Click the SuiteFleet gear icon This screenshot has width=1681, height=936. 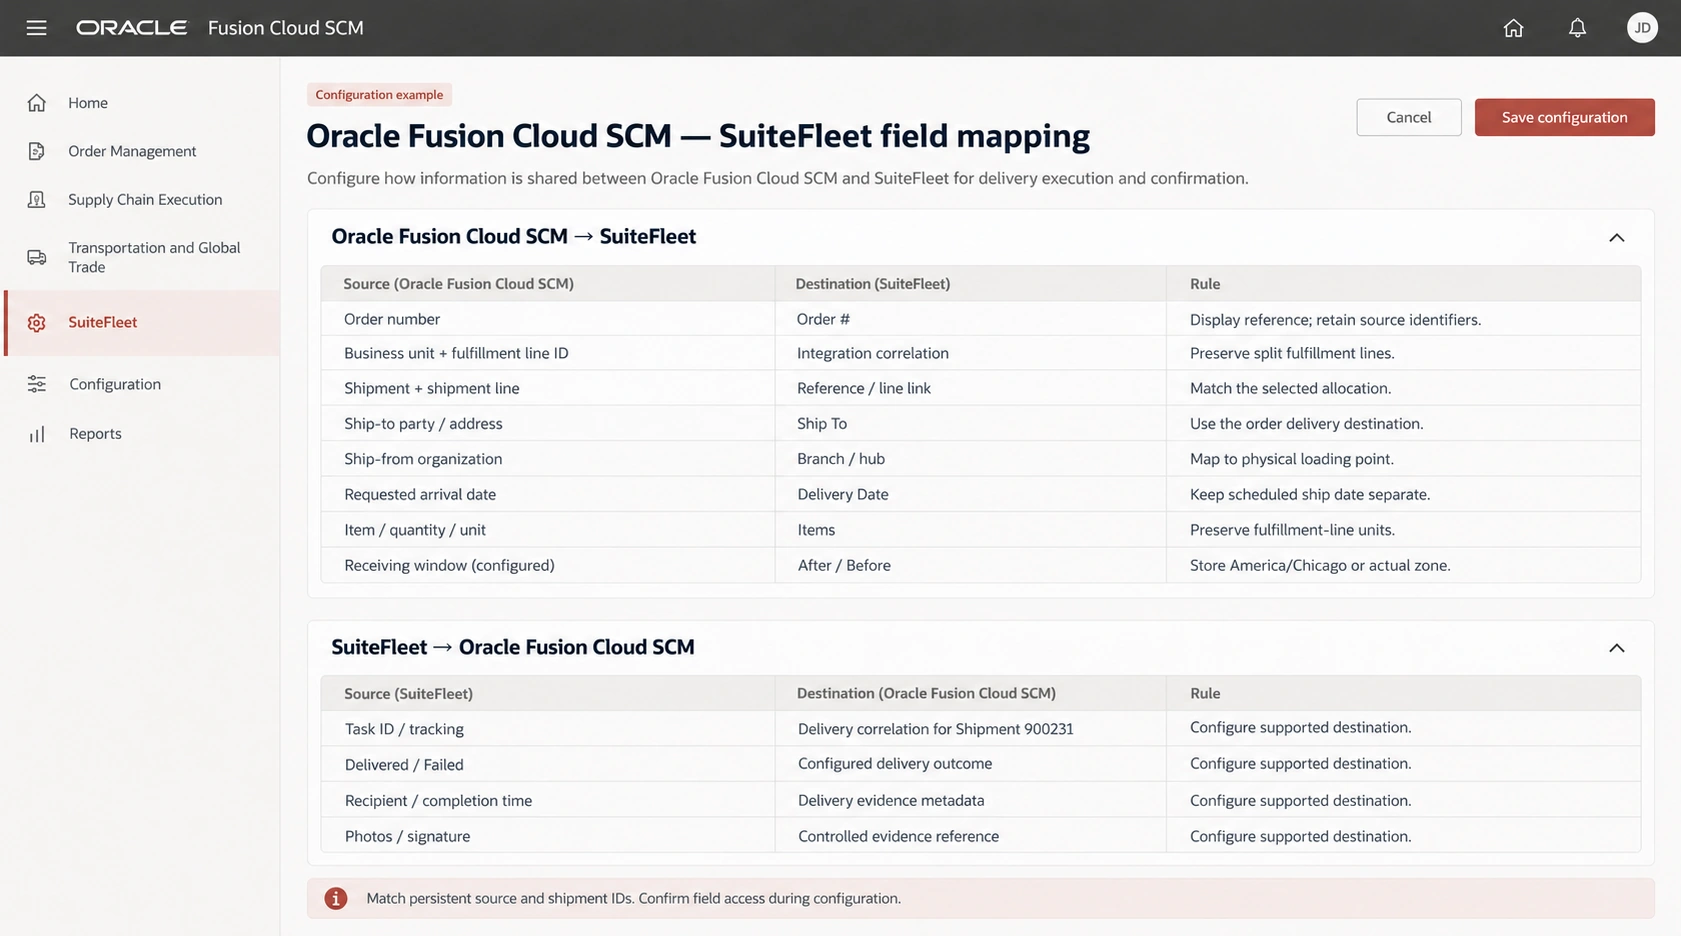pos(37,323)
